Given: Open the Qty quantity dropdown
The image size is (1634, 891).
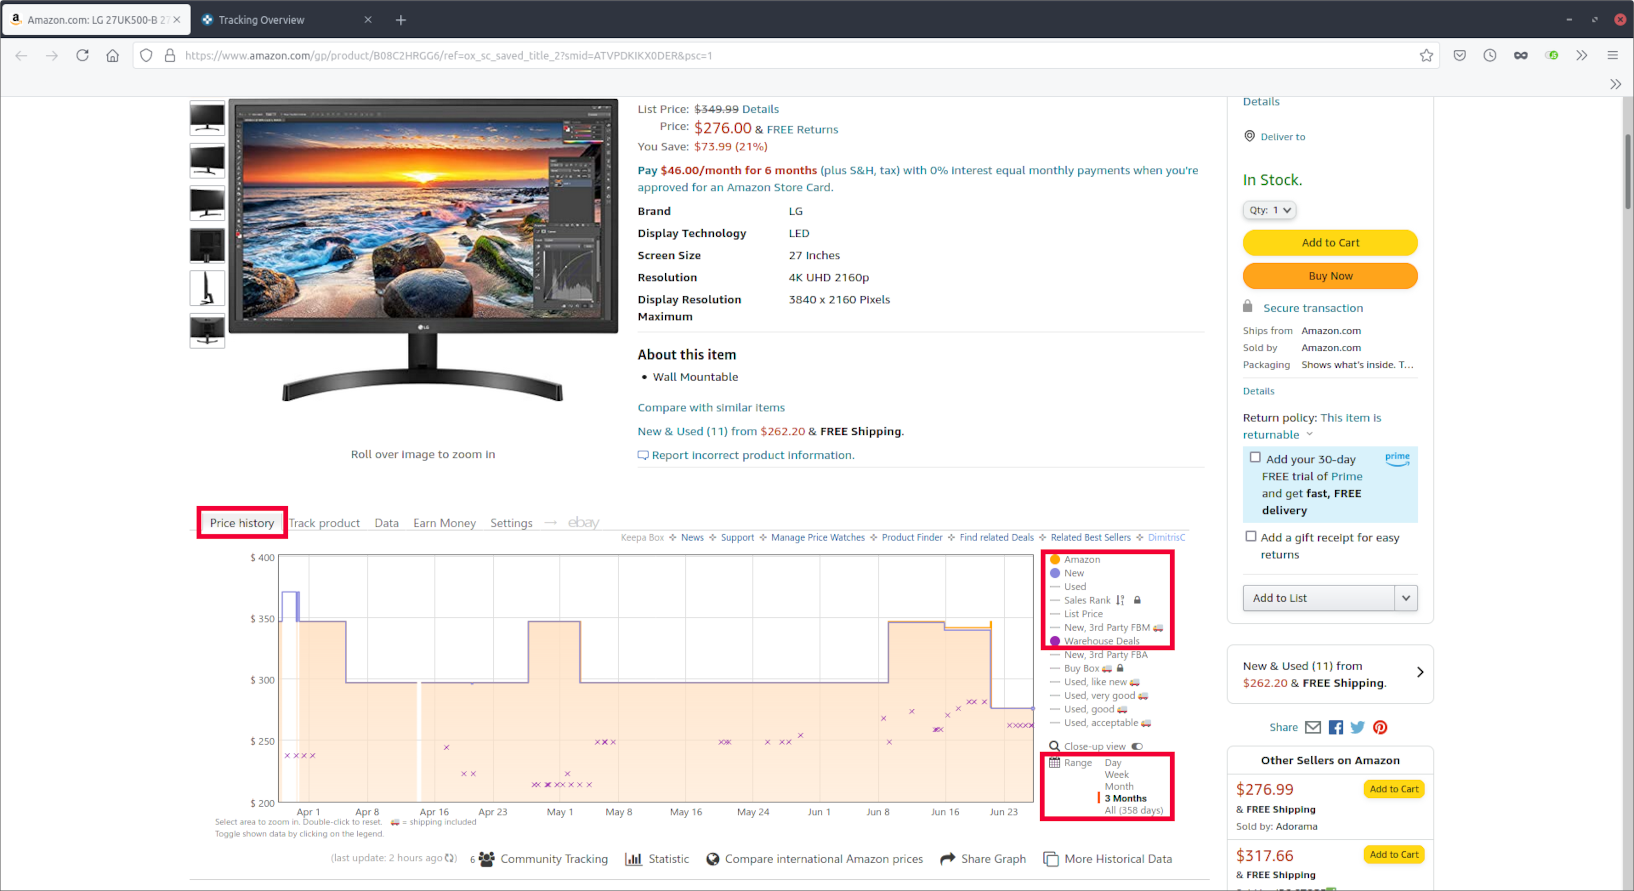Looking at the screenshot, I should [1270, 210].
